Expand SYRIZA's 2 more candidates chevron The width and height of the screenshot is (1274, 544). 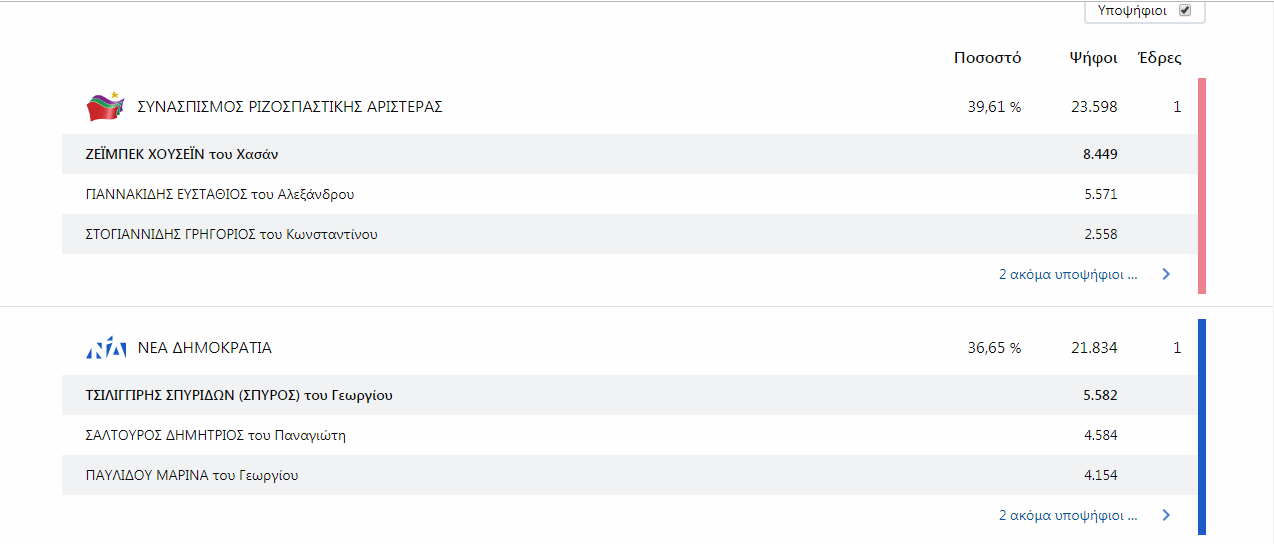(1166, 274)
